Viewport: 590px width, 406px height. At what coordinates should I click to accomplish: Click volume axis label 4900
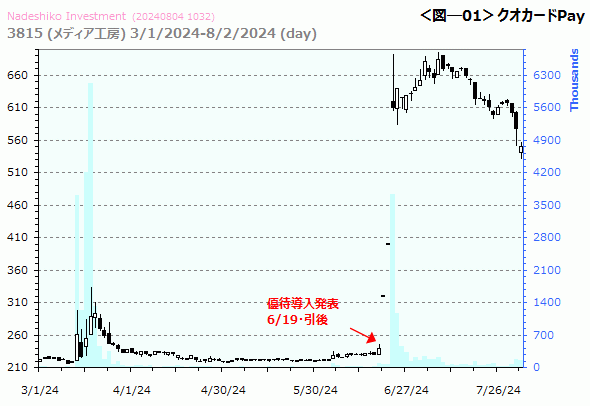click(x=547, y=140)
